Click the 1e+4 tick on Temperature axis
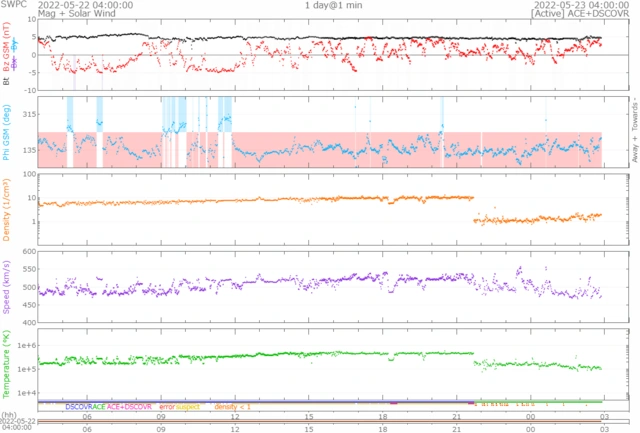The image size is (640, 433). pos(27,393)
